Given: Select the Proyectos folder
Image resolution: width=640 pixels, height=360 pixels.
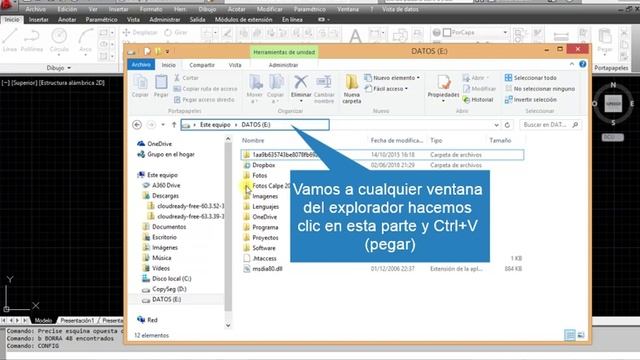Looking at the screenshot, I should point(260,238).
